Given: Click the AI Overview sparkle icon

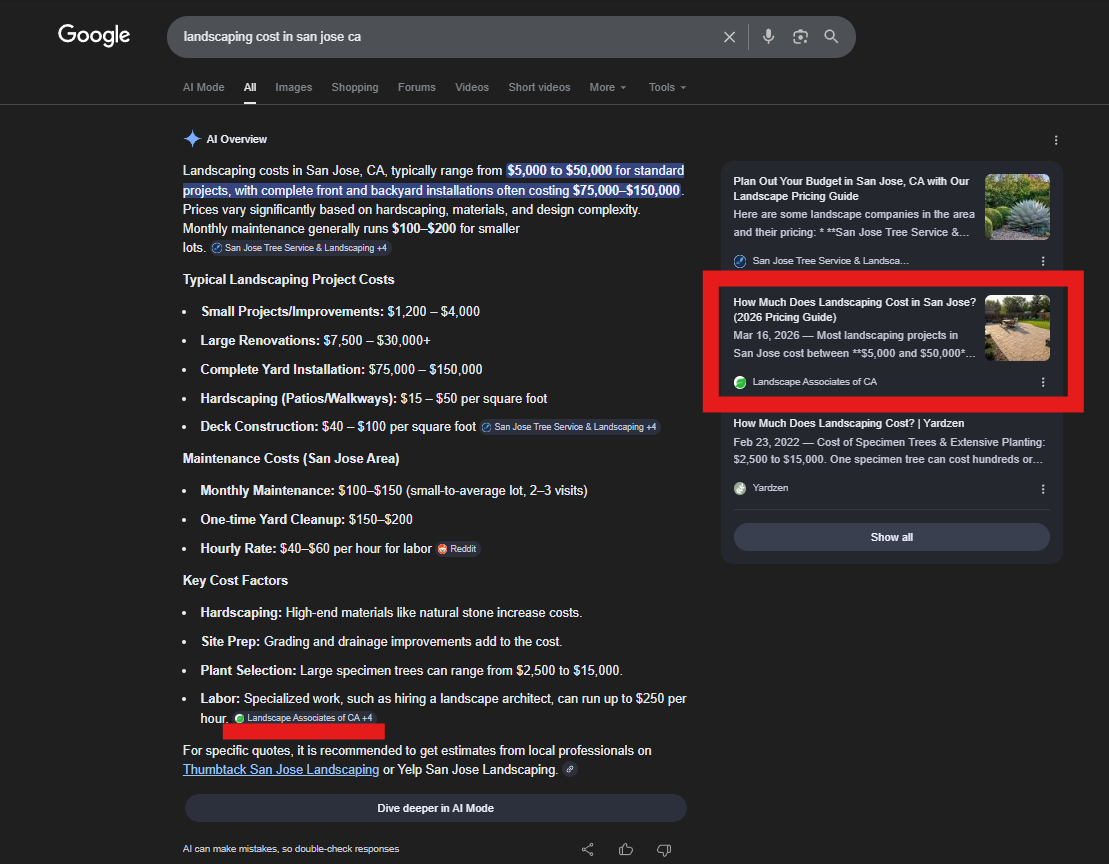Looking at the screenshot, I should tap(192, 139).
